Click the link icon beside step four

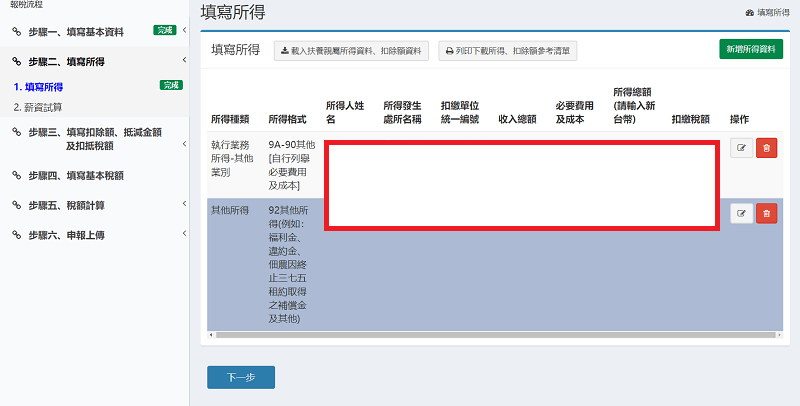pos(17,175)
